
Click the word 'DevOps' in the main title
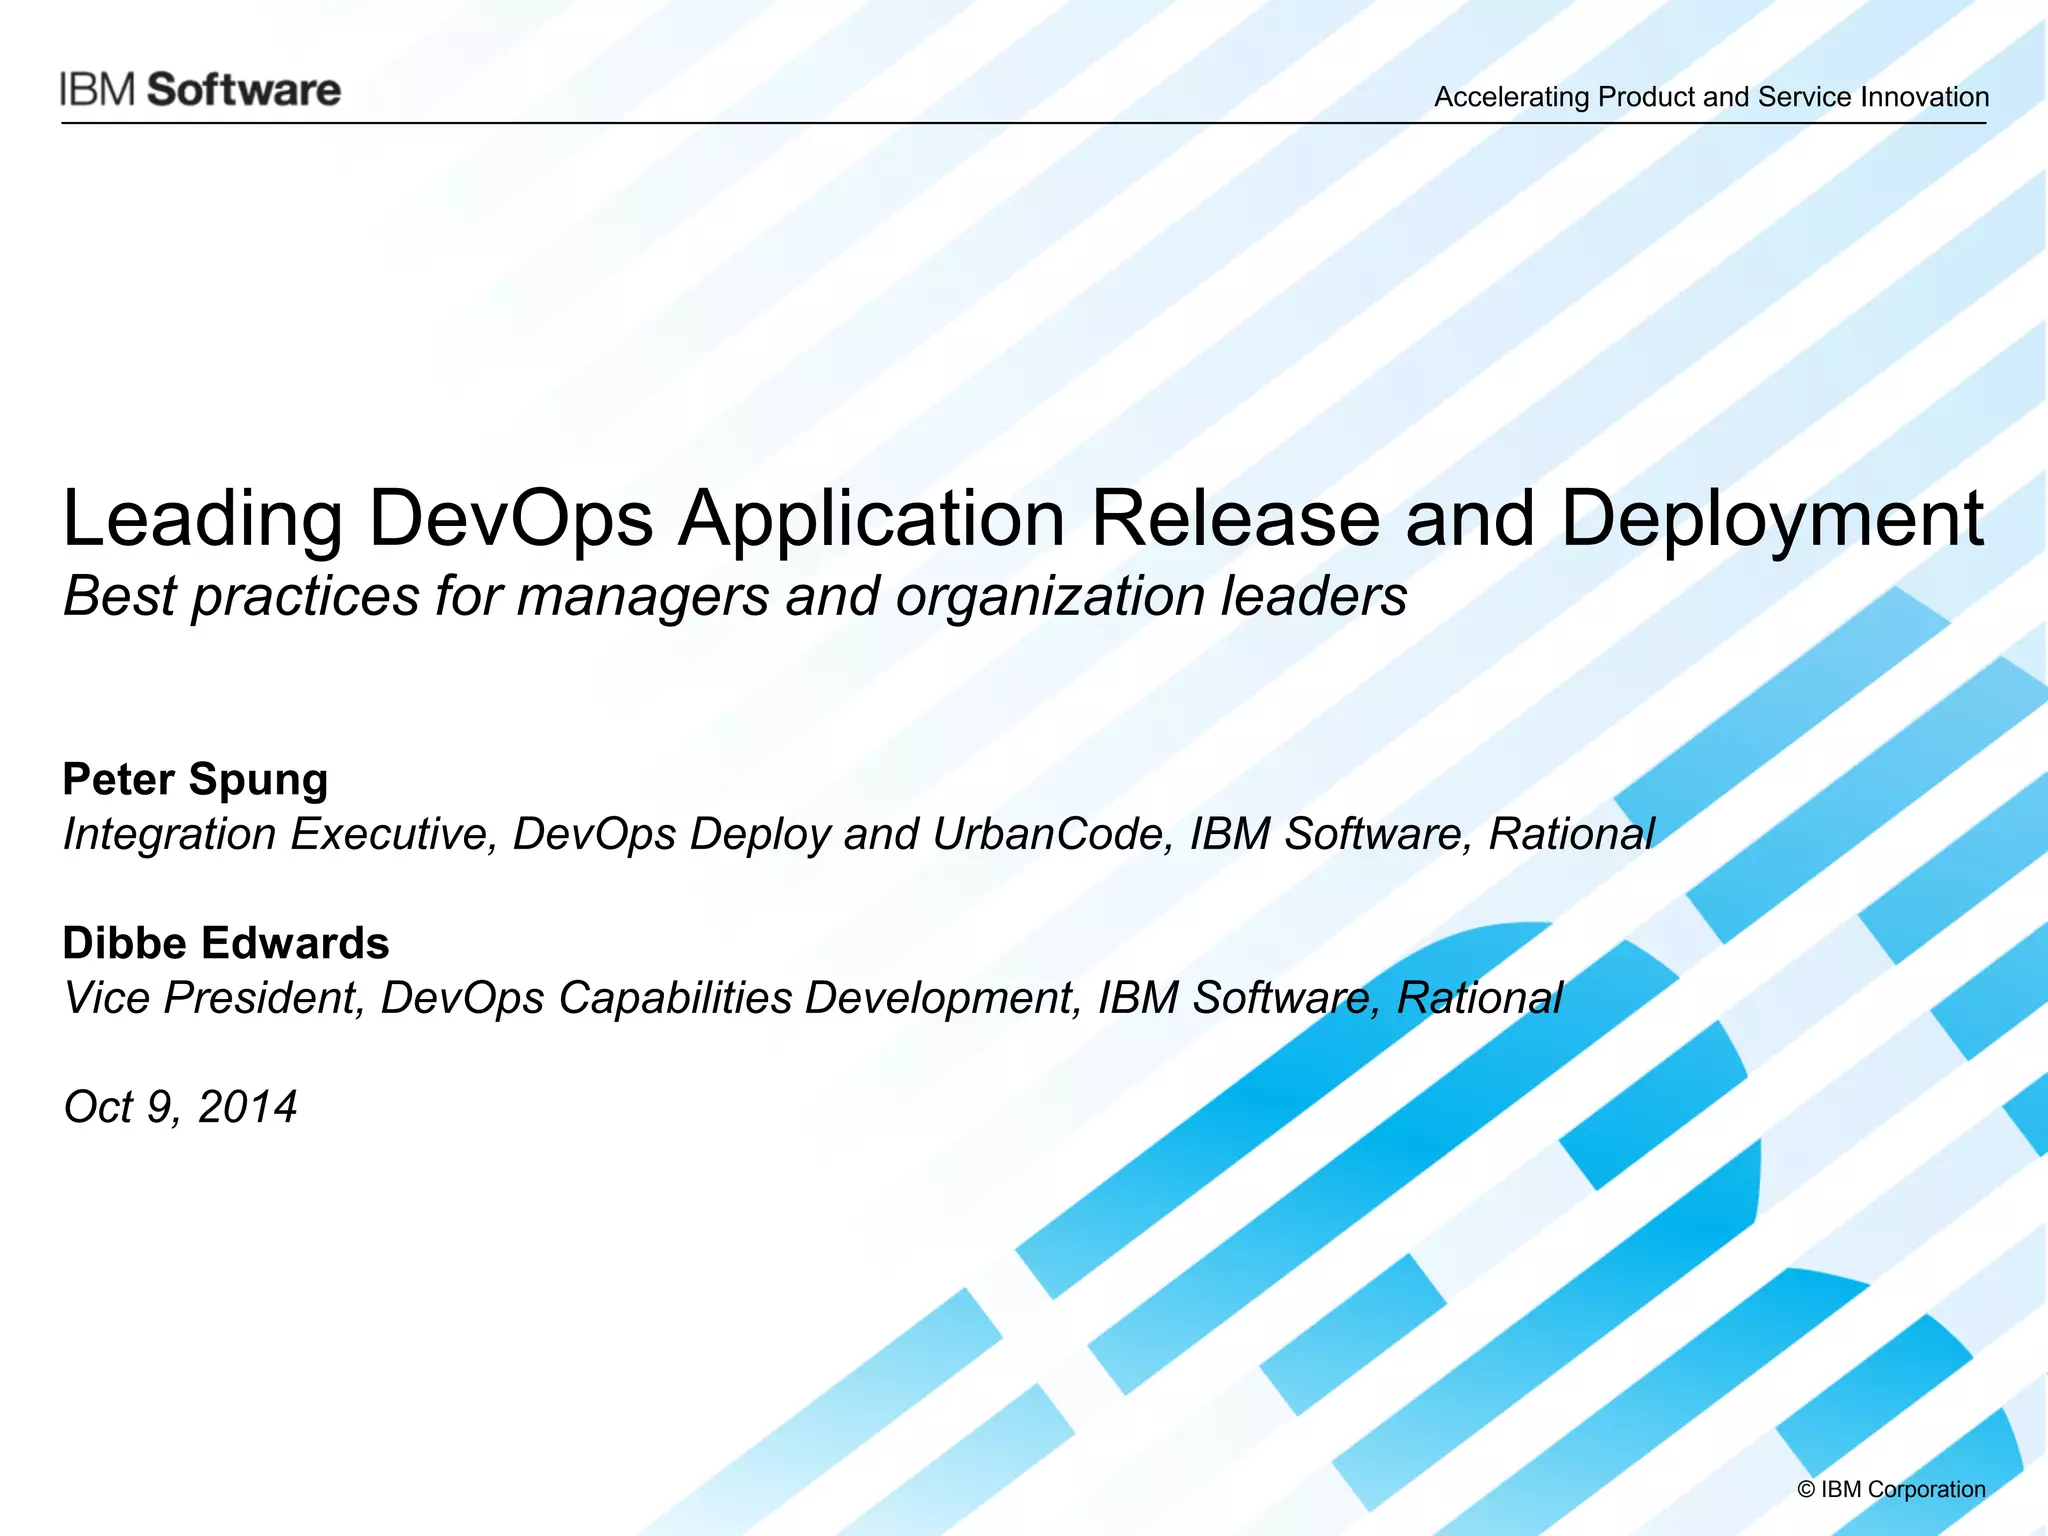tap(510, 518)
